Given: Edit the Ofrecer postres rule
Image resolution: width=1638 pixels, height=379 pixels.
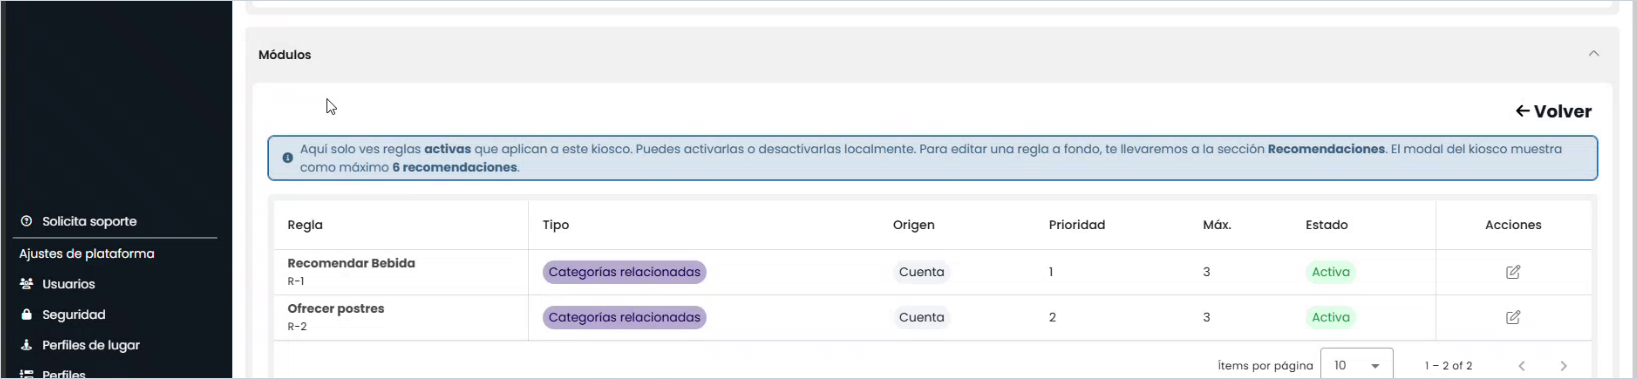Looking at the screenshot, I should [1513, 317].
